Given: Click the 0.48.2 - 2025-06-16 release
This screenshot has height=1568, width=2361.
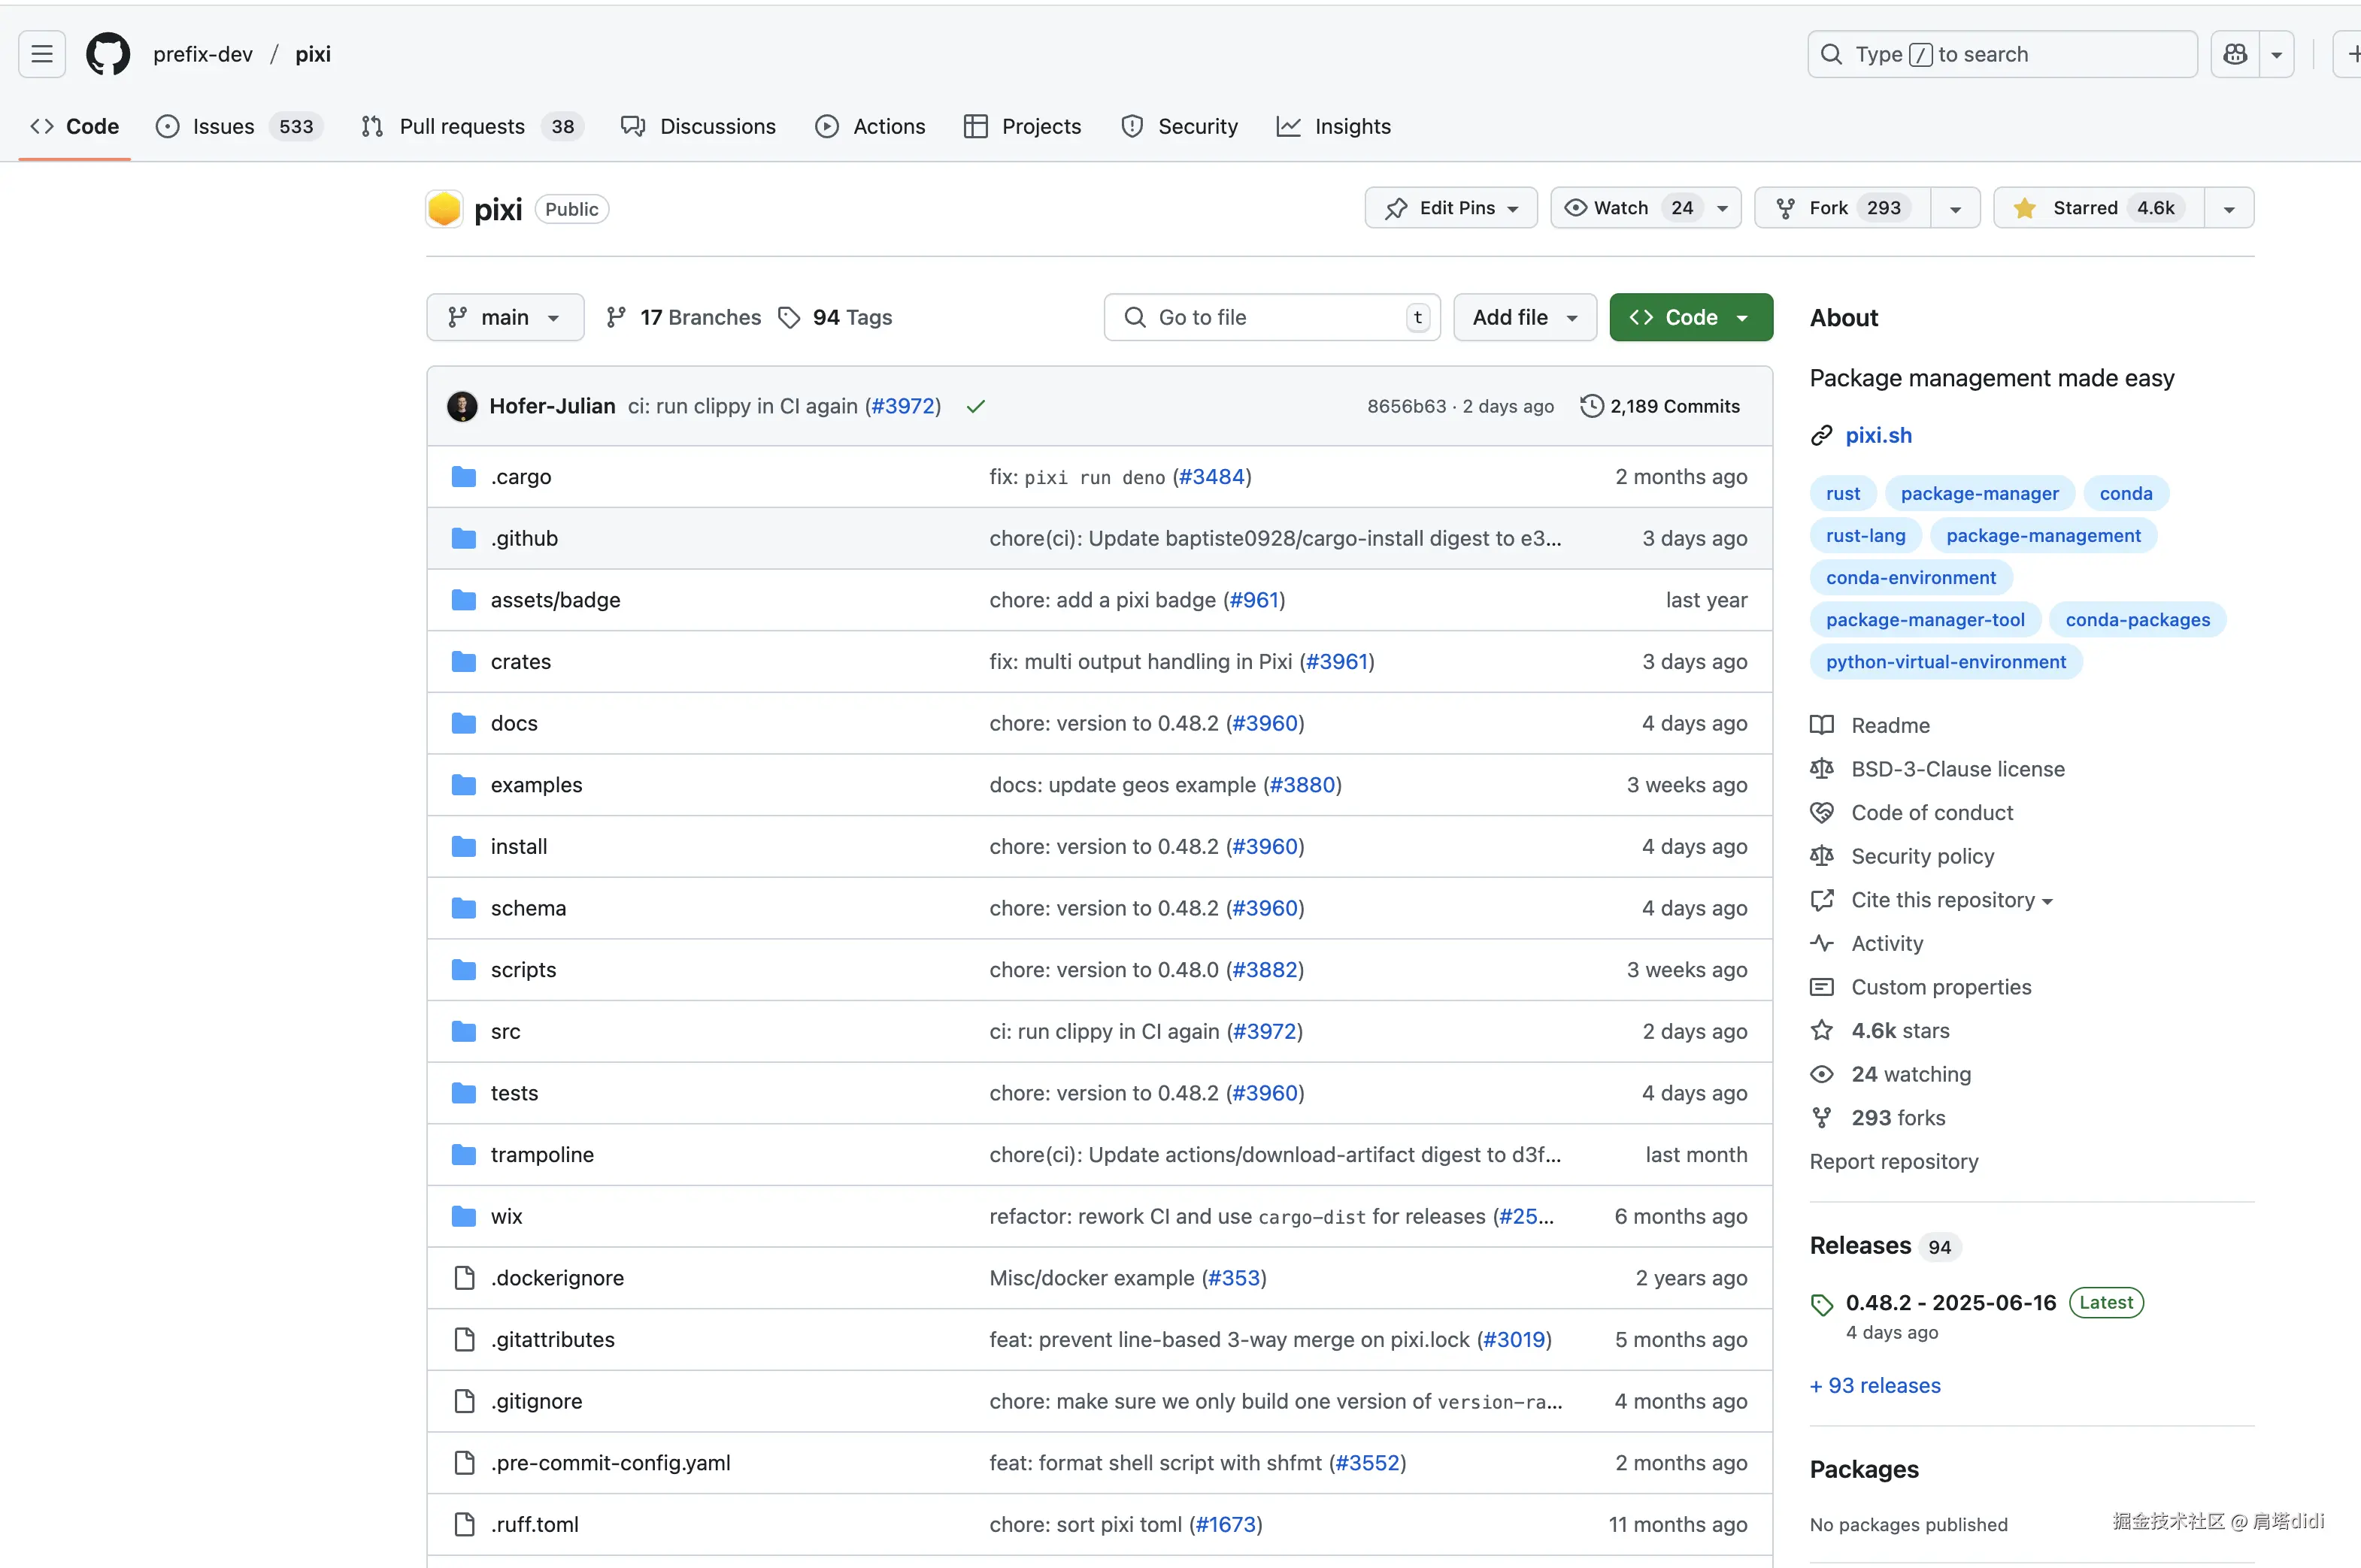Looking at the screenshot, I should [1951, 1303].
